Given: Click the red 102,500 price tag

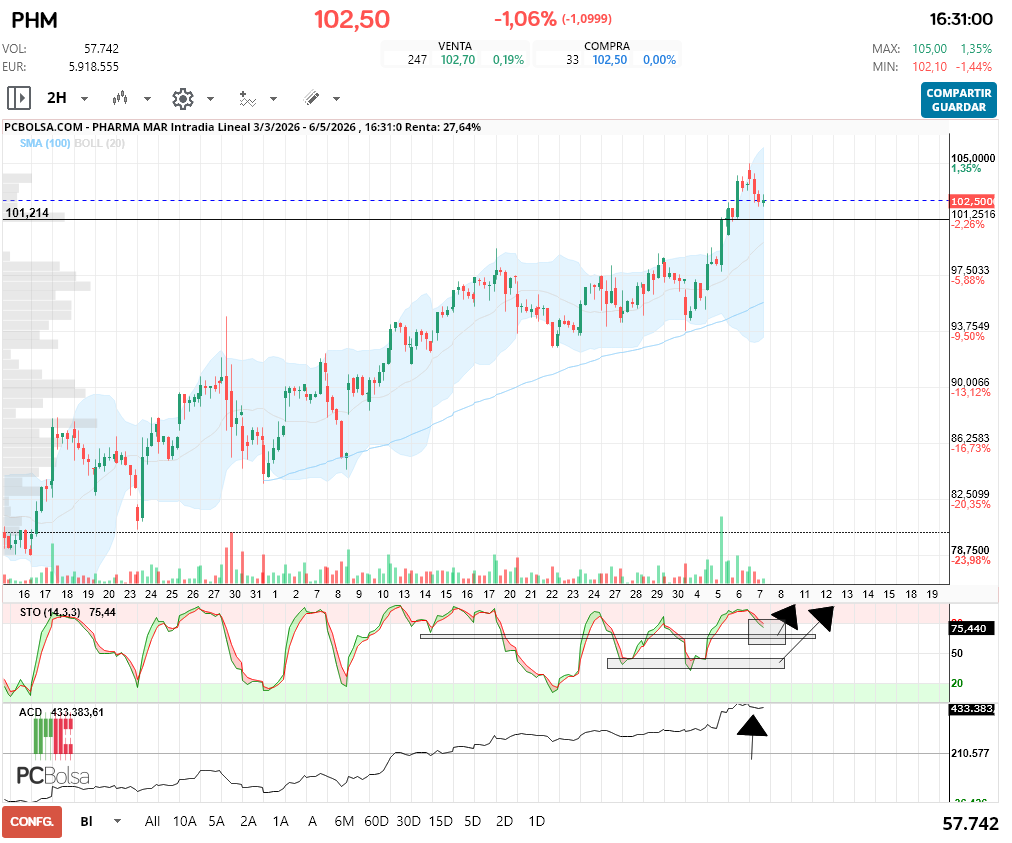Looking at the screenshot, I should 972,201.
